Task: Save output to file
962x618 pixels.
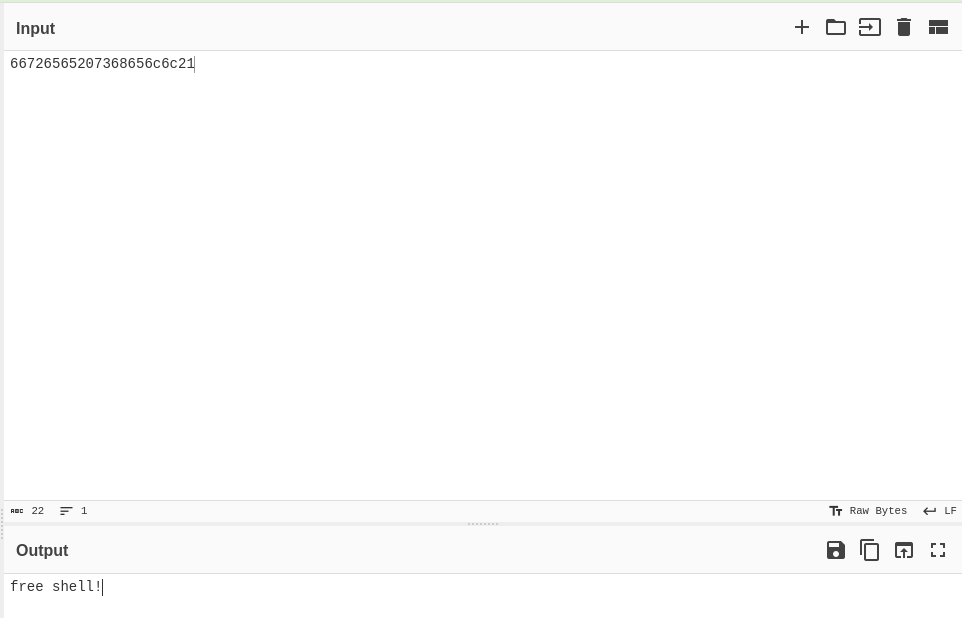Action: pyautogui.click(x=836, y=550)
